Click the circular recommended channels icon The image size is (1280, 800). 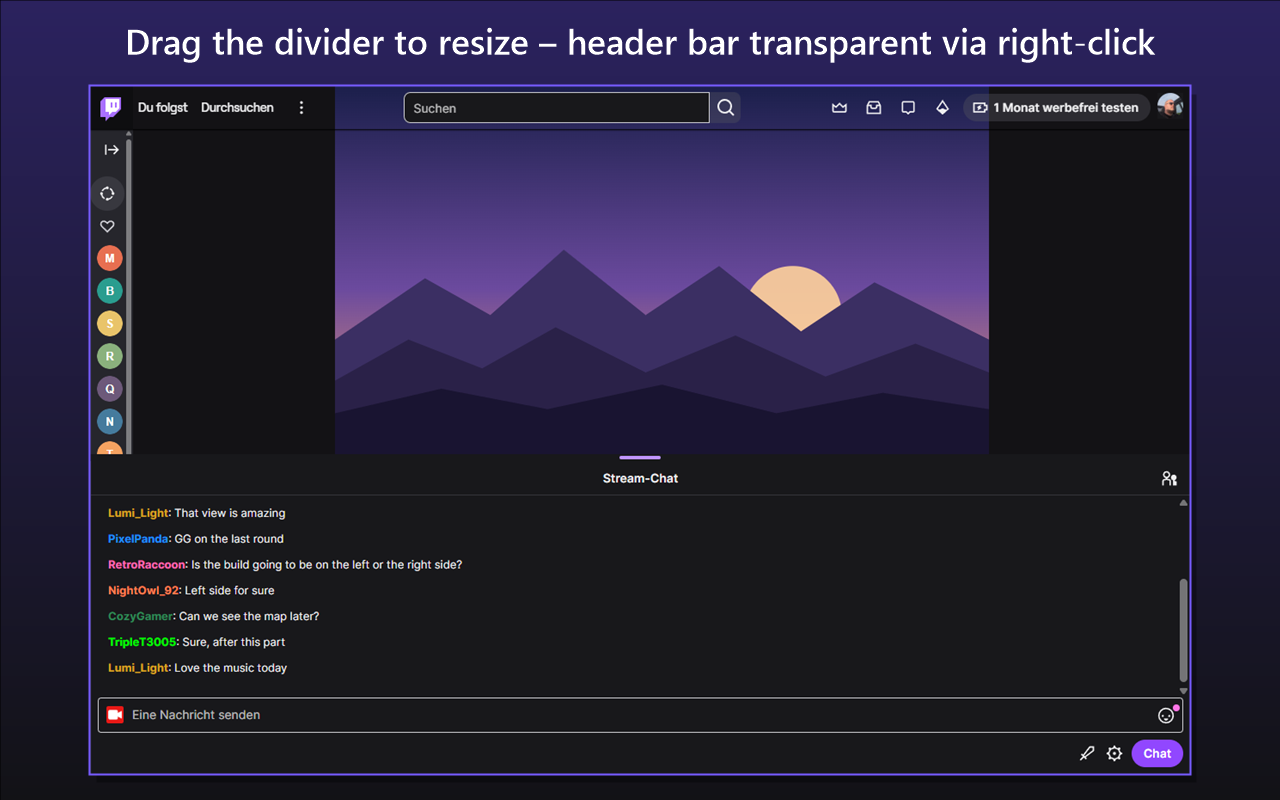tap(108, 193)
